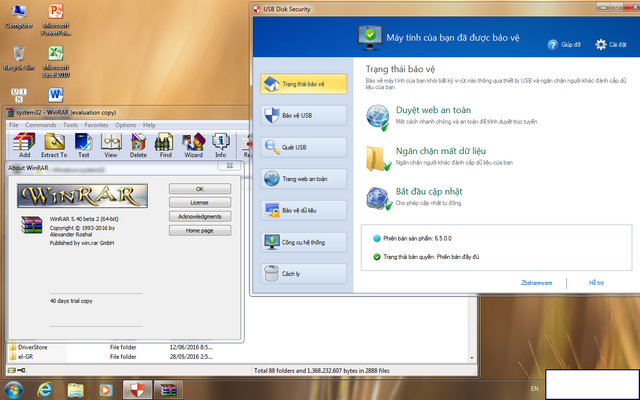Select Microsoft PowerPoint desktop shortcut

[x=56, y=20]
